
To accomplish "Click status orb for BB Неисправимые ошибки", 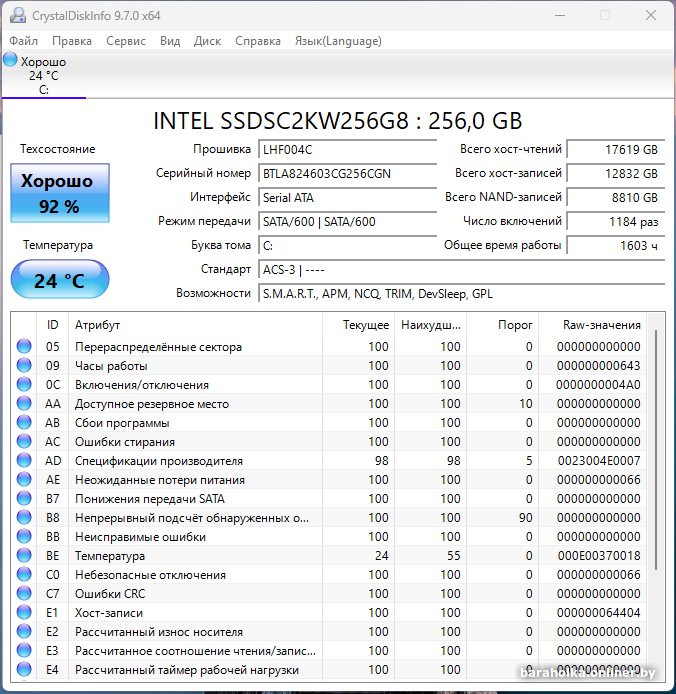I will pos(24,536).
